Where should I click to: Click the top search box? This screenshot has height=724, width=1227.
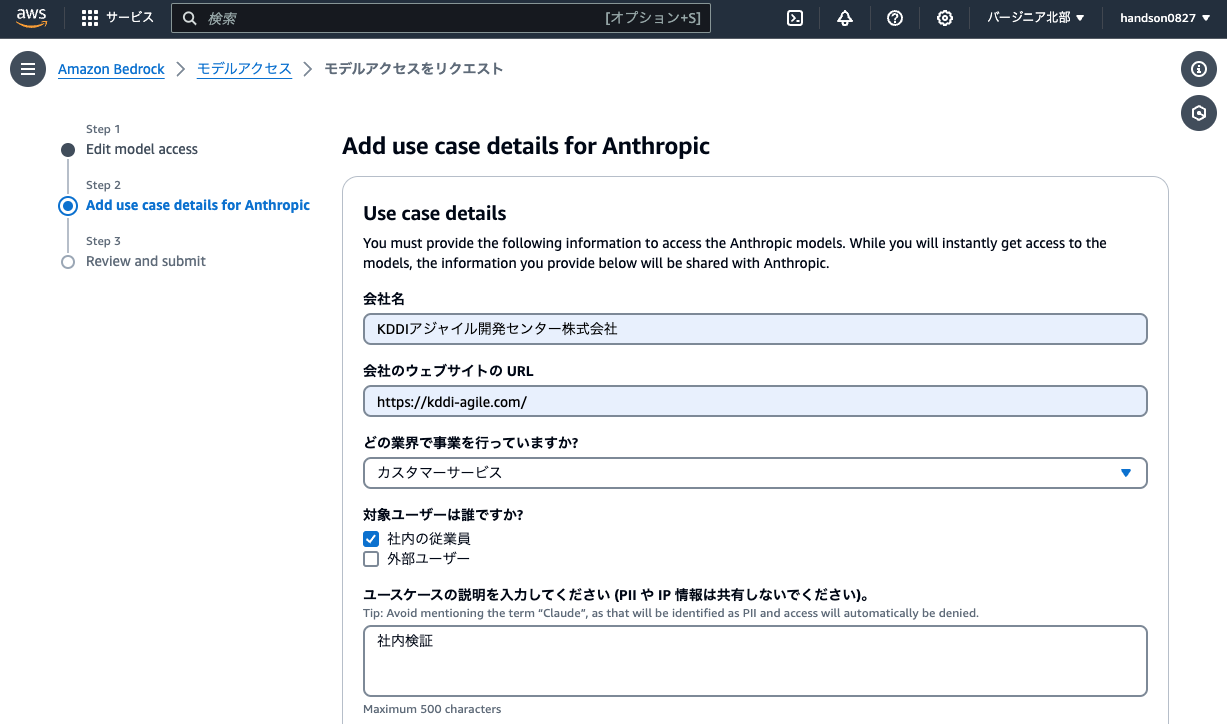tap(441, 18)
